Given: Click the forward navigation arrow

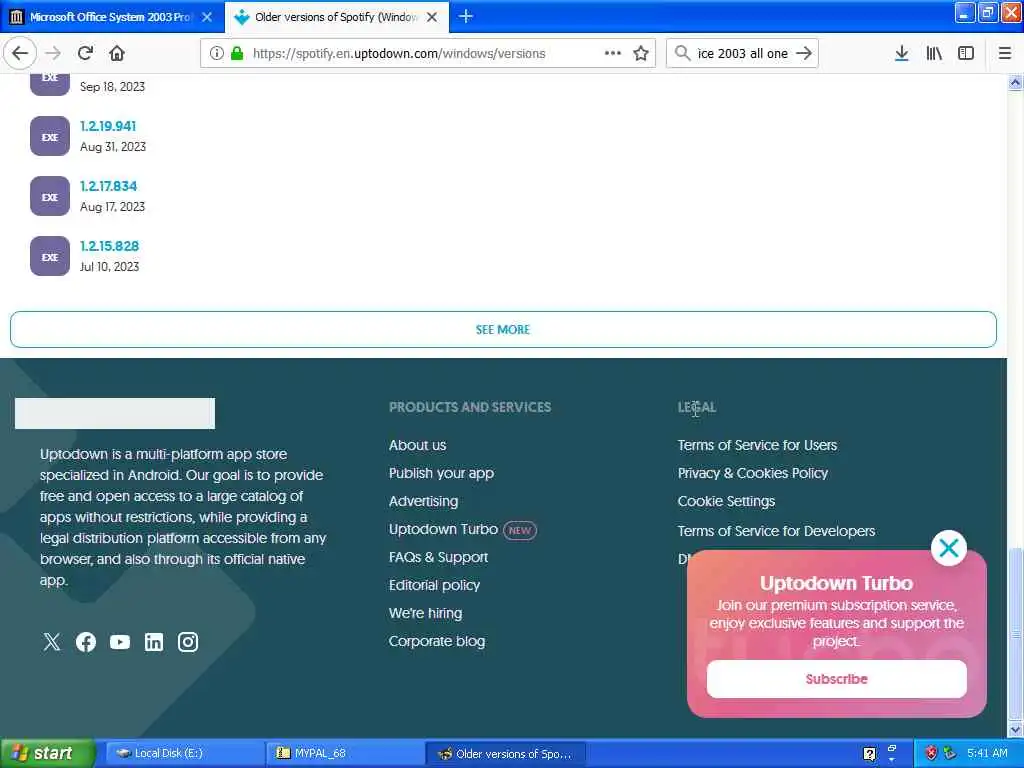Looking at the screenshot, I should 54,53.
